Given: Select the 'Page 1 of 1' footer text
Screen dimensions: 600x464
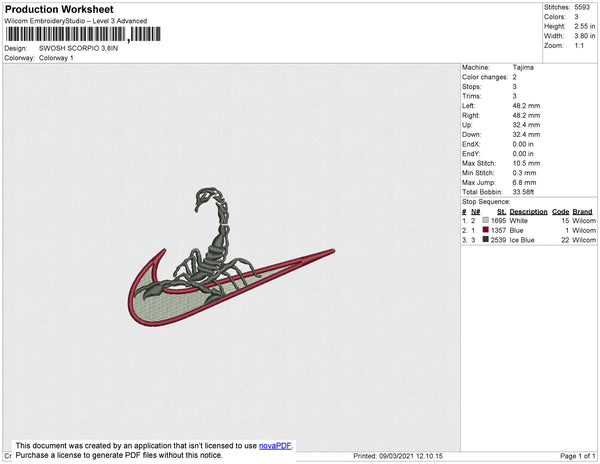Looking at the screenshot, I should (578, 456).
